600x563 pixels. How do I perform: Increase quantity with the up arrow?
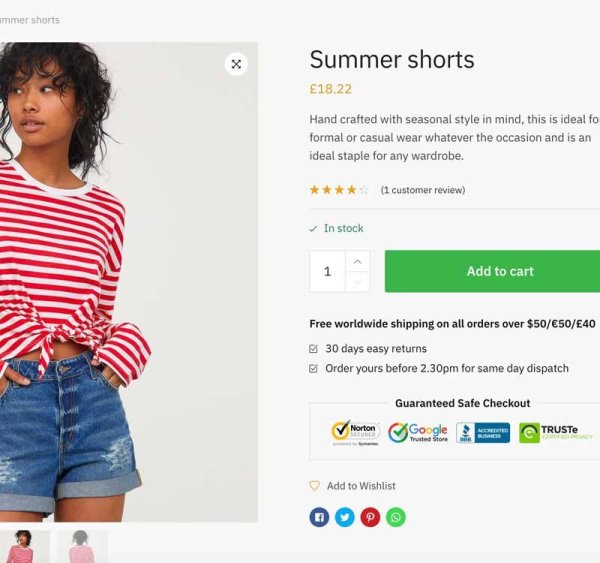[x=358, y=261]
